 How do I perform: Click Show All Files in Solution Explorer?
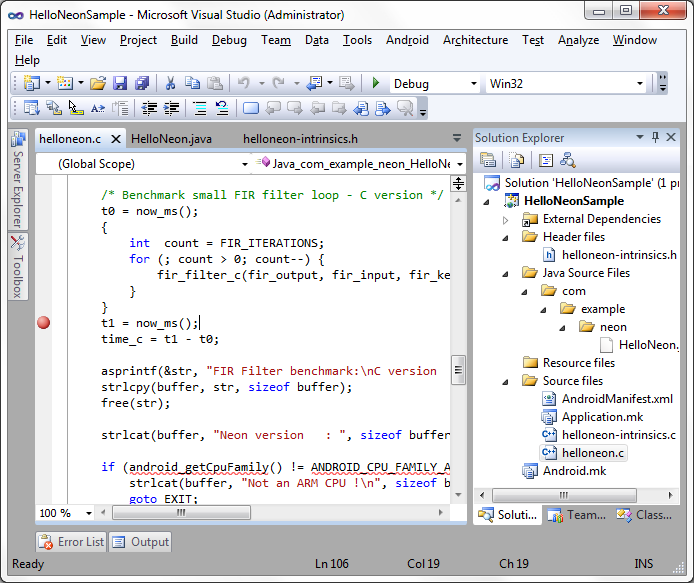tap(516, 160)
